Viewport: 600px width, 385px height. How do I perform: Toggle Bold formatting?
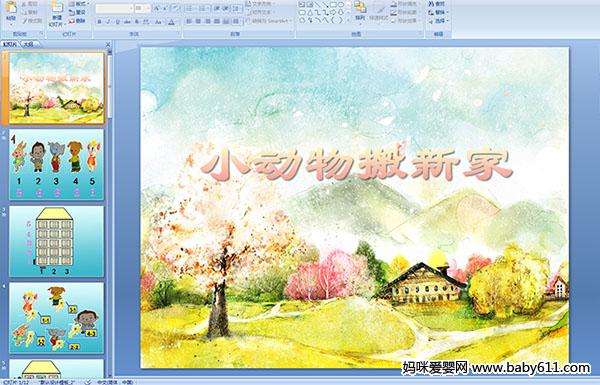(x=99, y=22)
